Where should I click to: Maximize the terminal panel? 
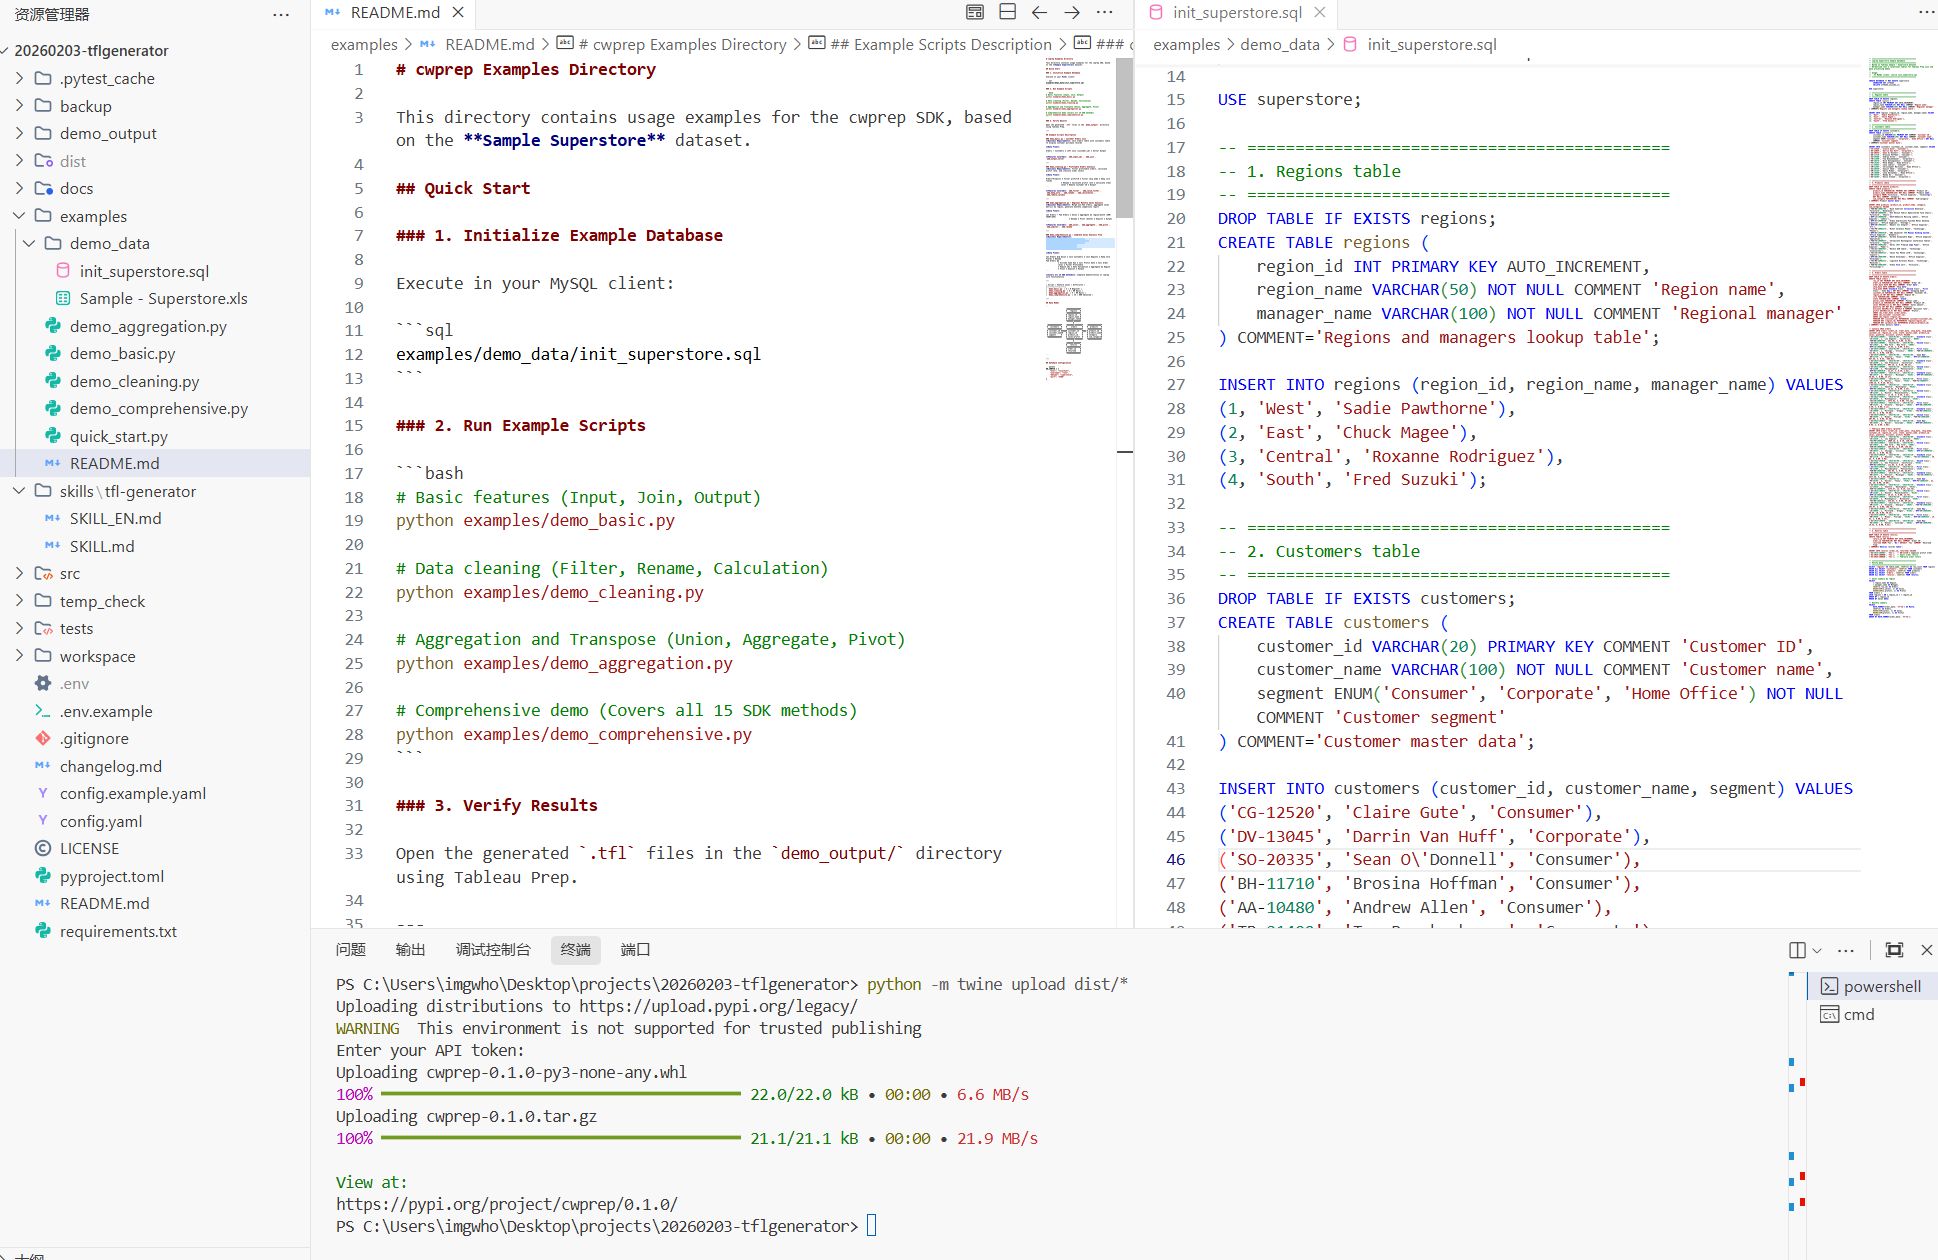click(1893, 950)
